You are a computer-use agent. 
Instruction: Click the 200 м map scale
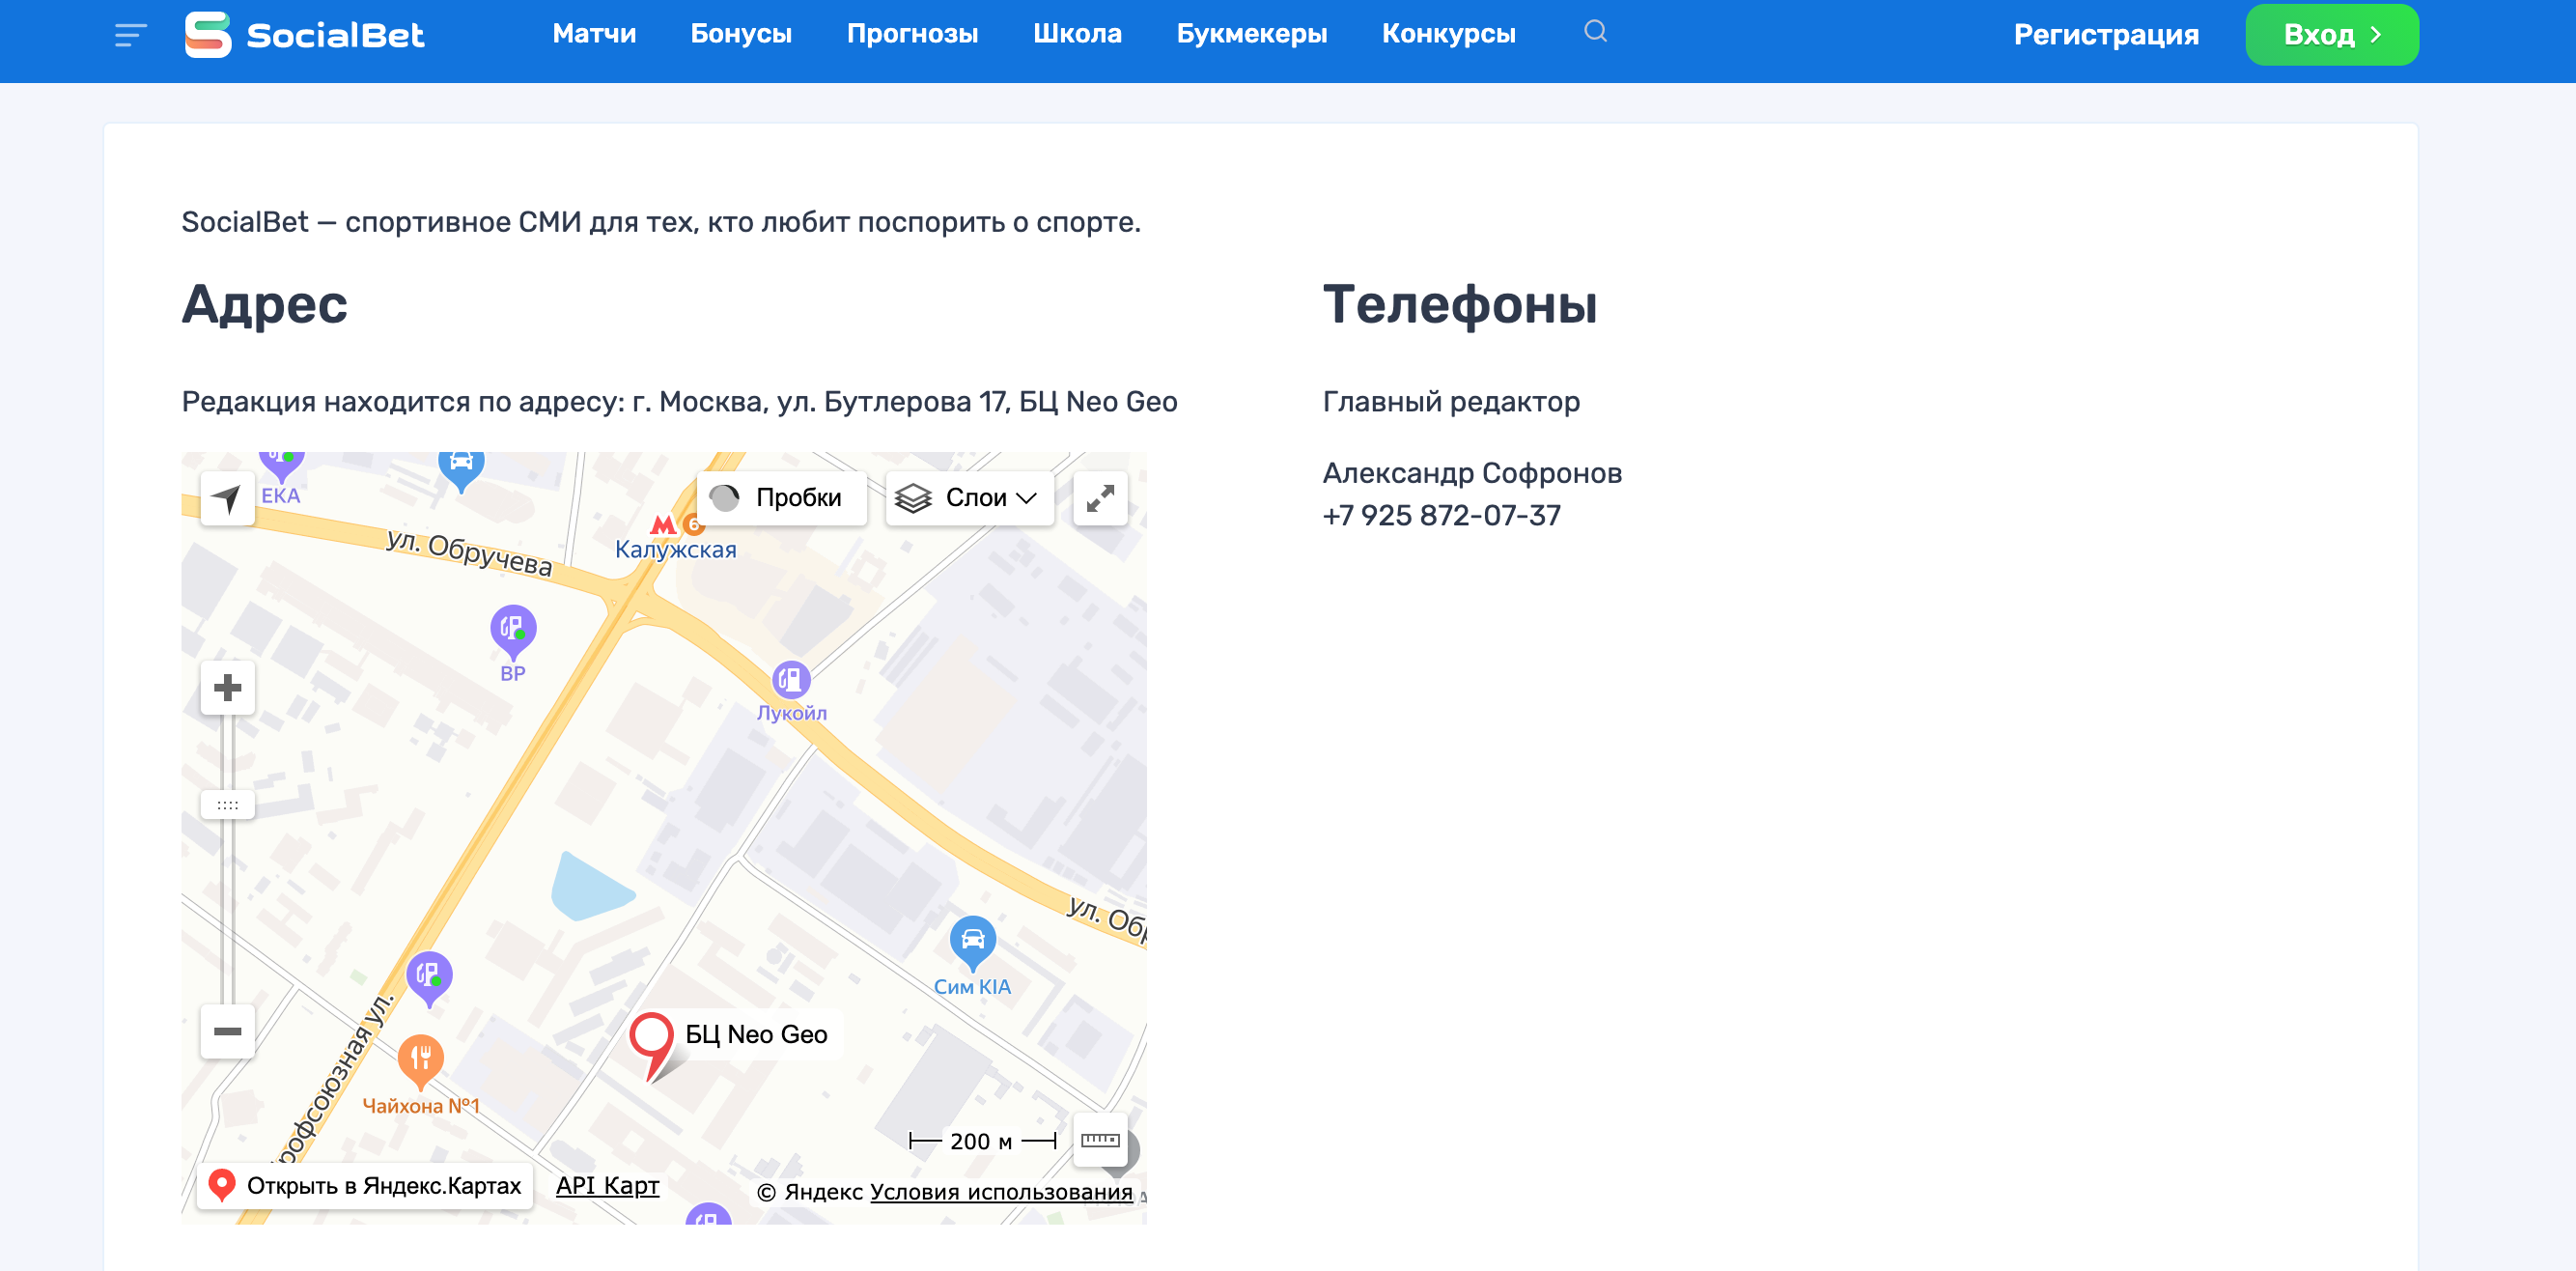pos(982,1141)
